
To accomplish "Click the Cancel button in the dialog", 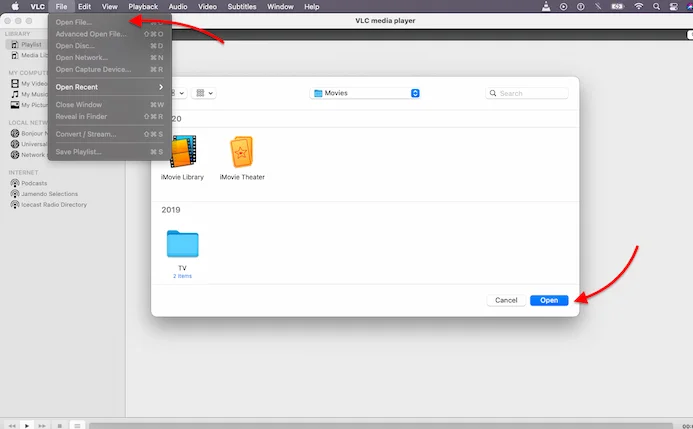I will tap(506, 300).
